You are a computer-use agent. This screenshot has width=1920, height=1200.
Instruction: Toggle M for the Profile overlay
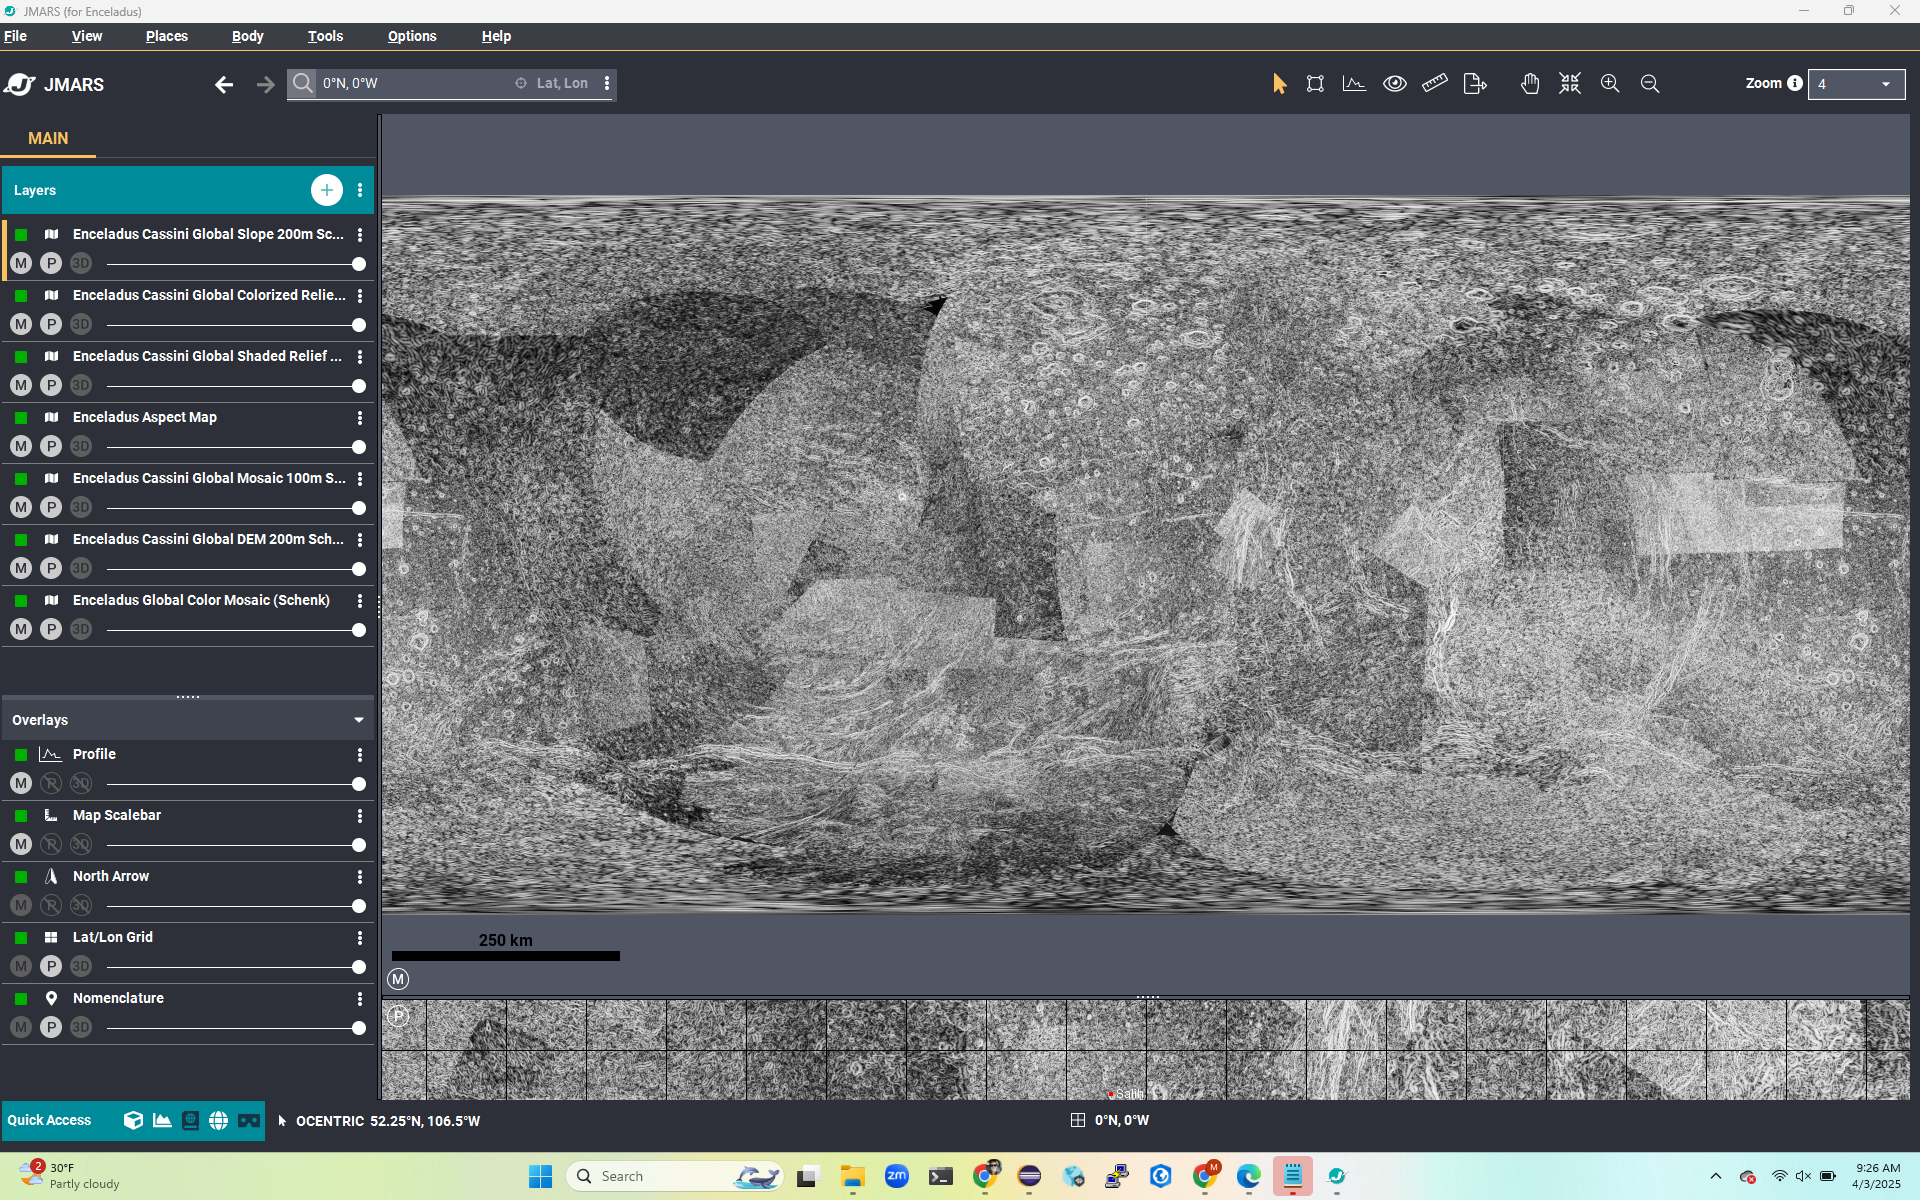21,783
